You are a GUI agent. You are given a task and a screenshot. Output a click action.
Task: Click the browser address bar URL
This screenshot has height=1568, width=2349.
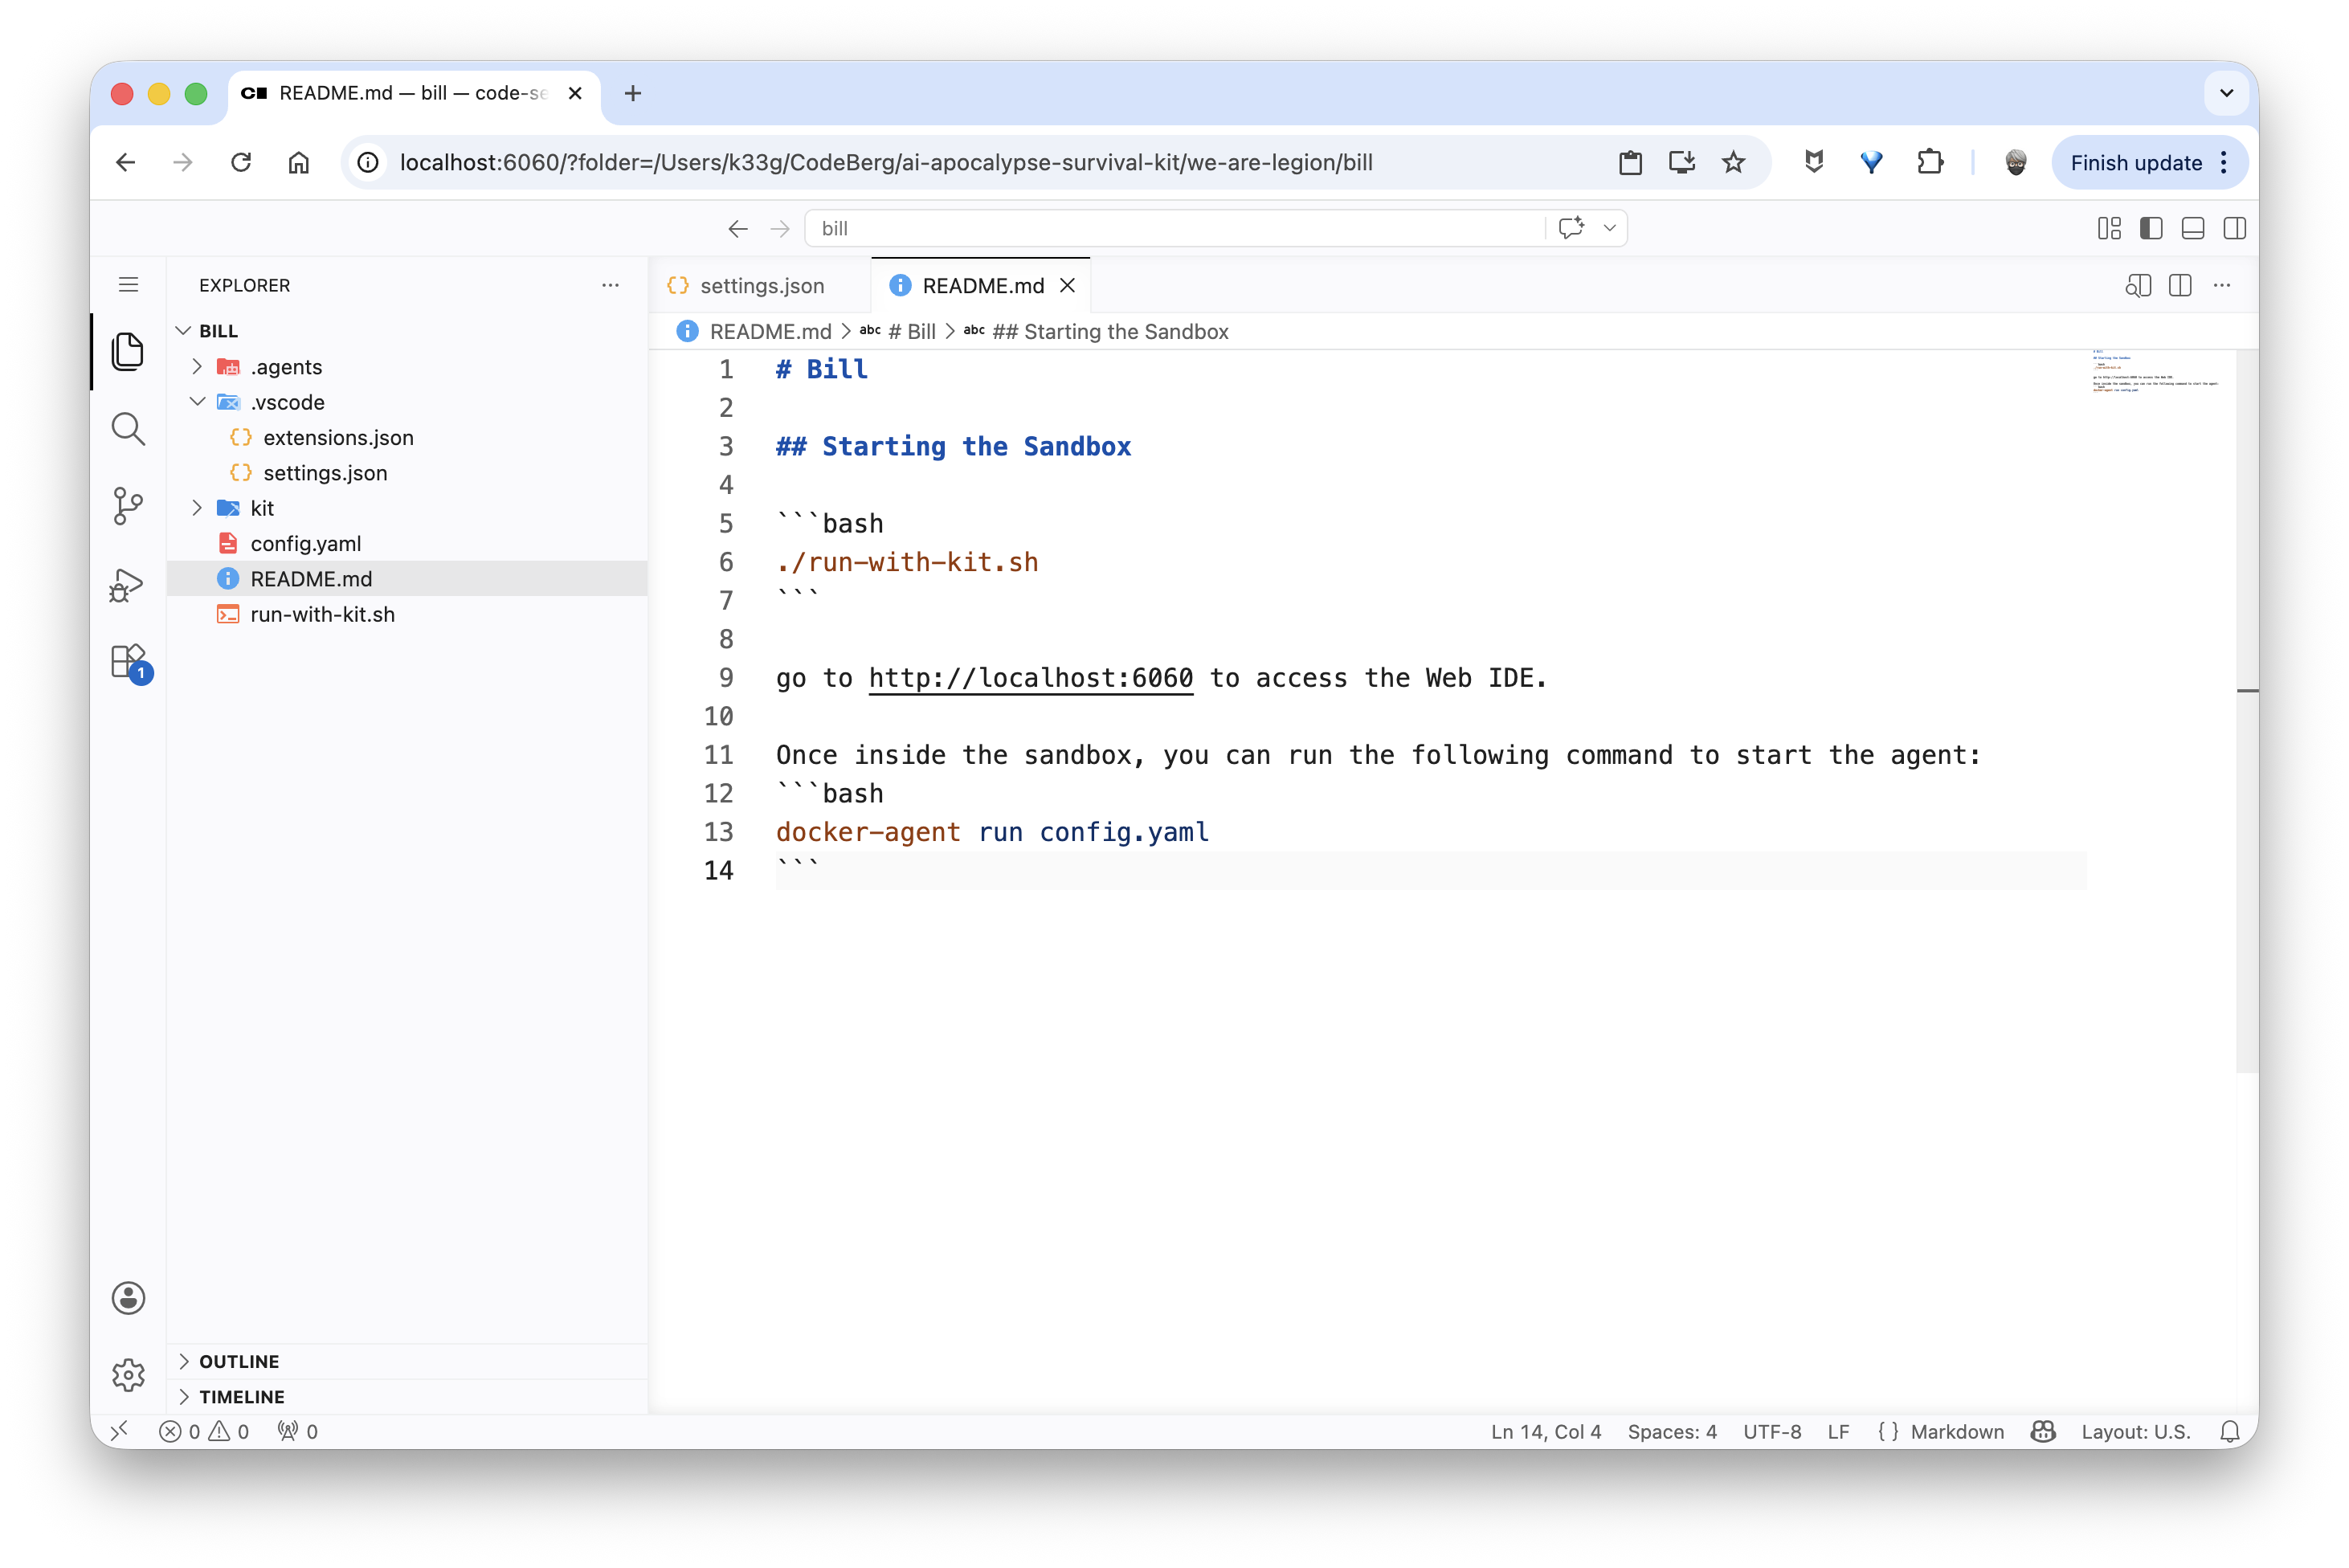[886, 162]
